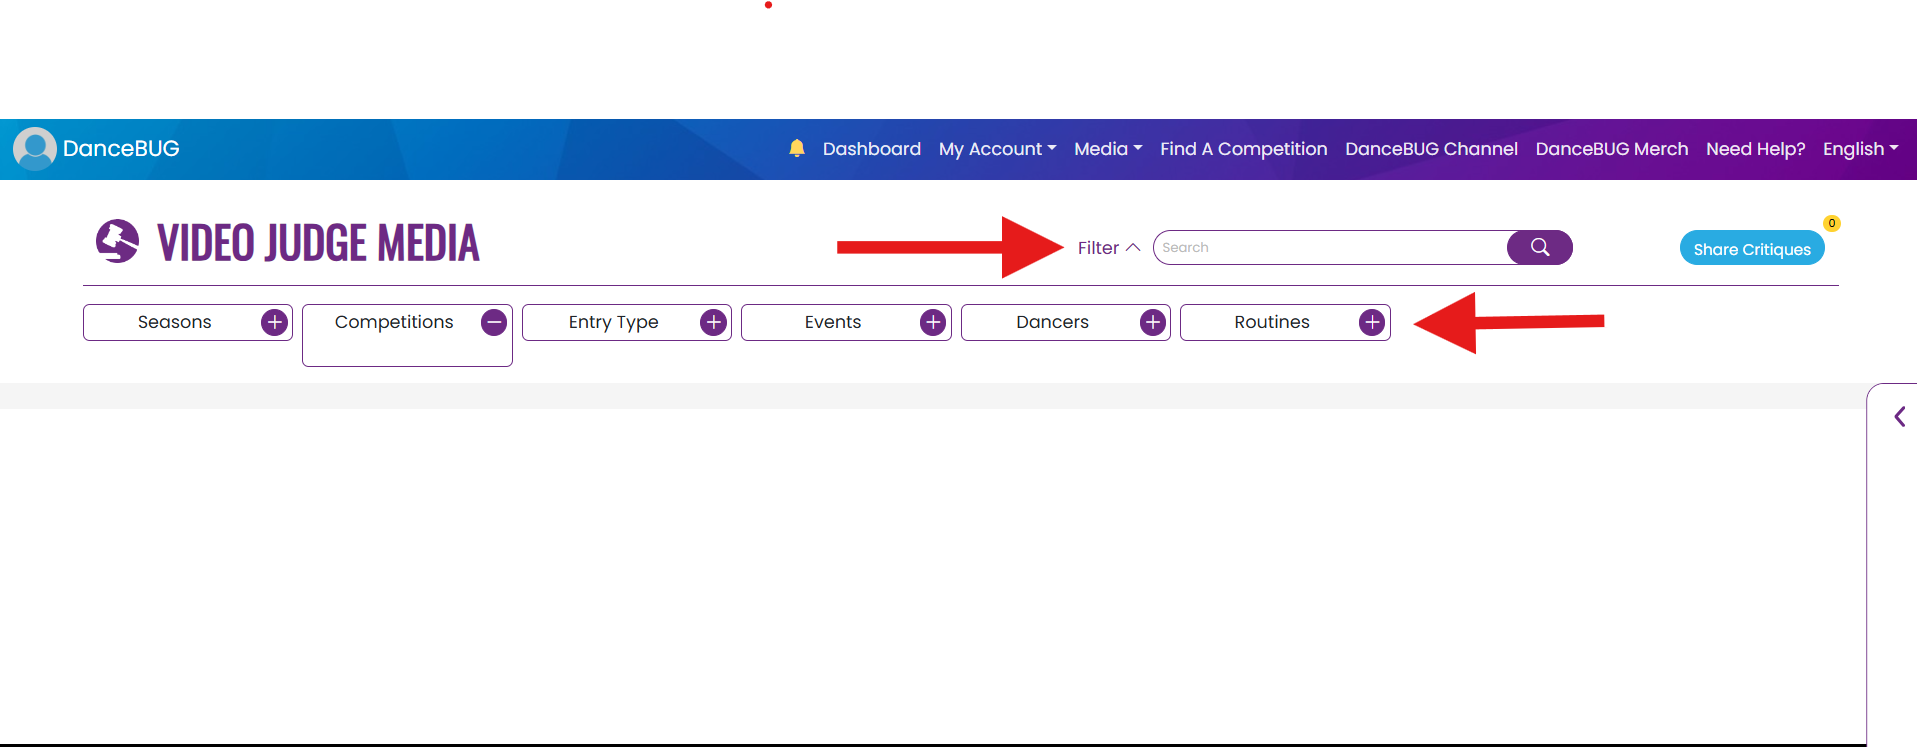Open Find A Competition page
Screen dimensions: 1917x747
1243,149
